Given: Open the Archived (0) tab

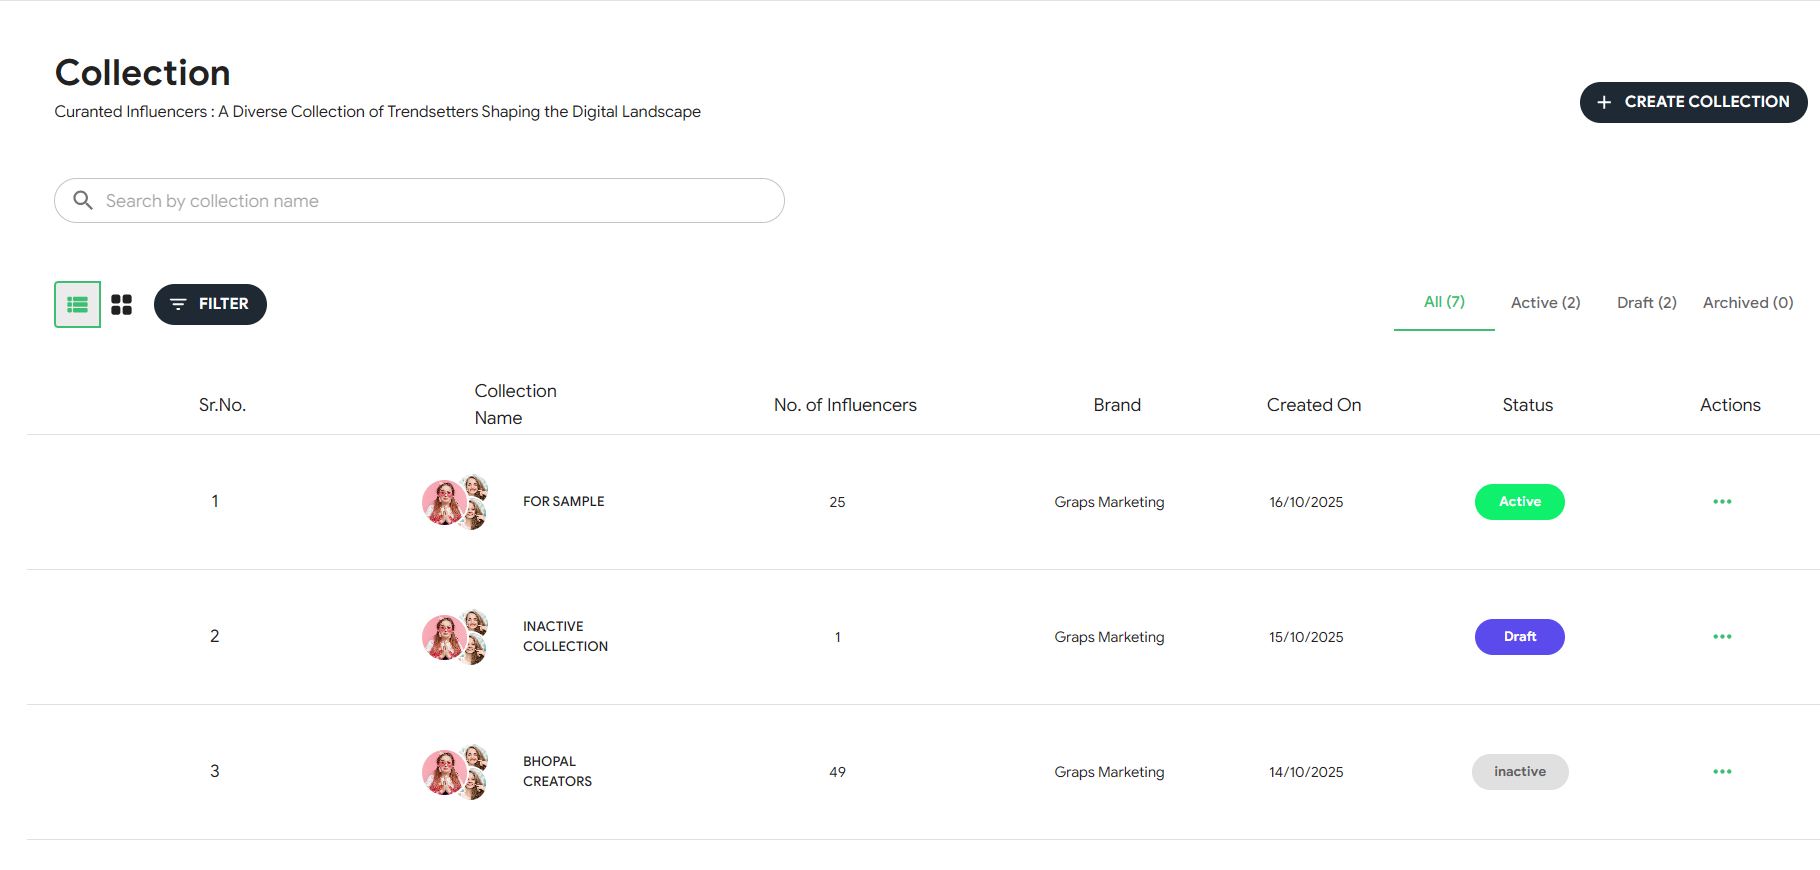Looking at the screenshot, I should [x=1747, y=303].
